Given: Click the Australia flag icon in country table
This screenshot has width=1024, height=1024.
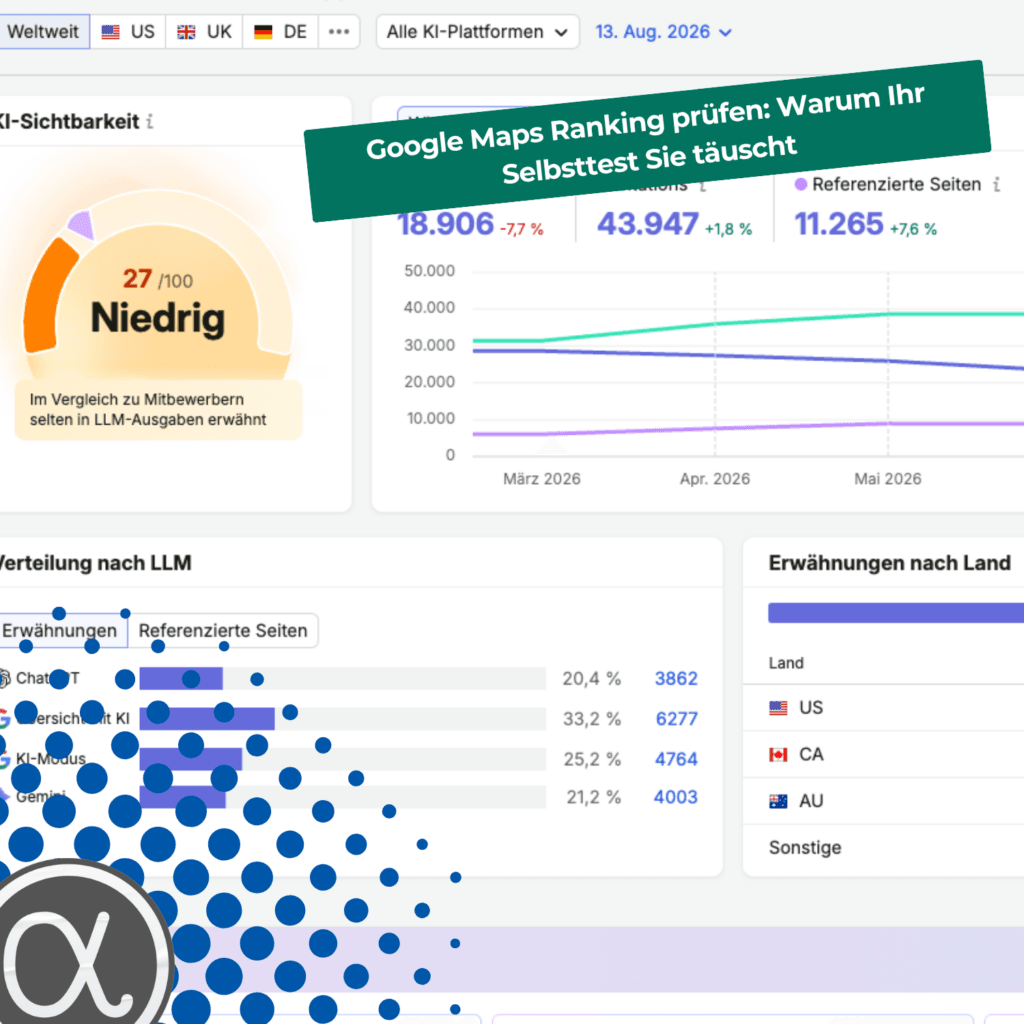Looking at the screenshot, I should [x=778, y=801].
